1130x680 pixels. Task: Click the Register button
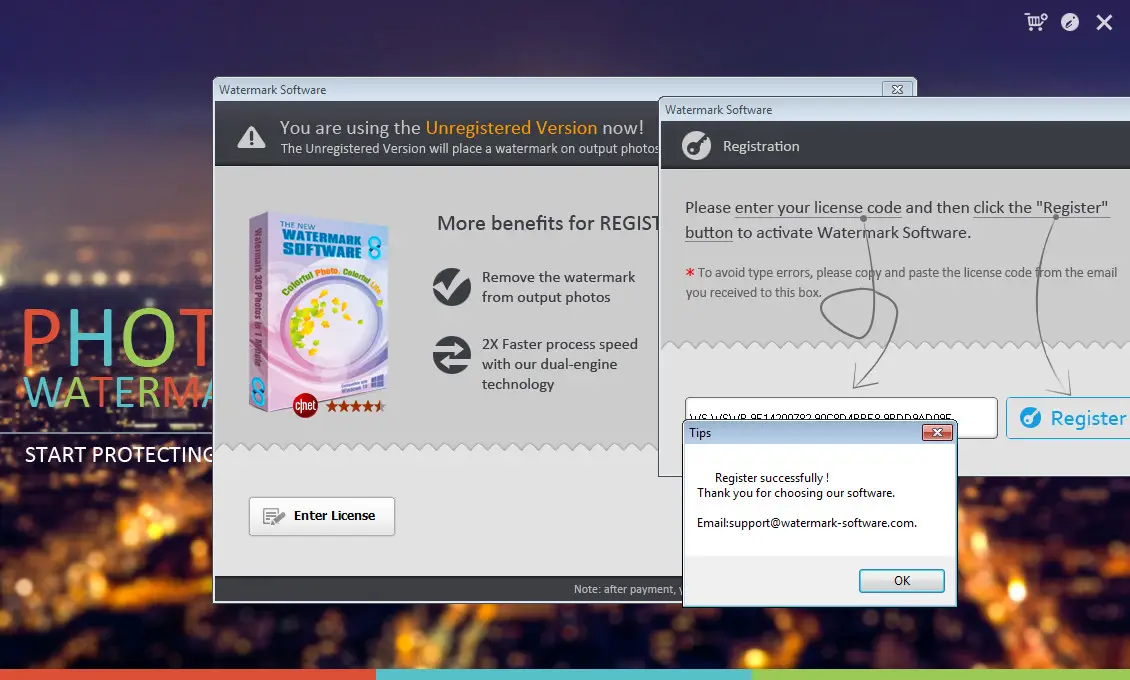point(1068,418)
